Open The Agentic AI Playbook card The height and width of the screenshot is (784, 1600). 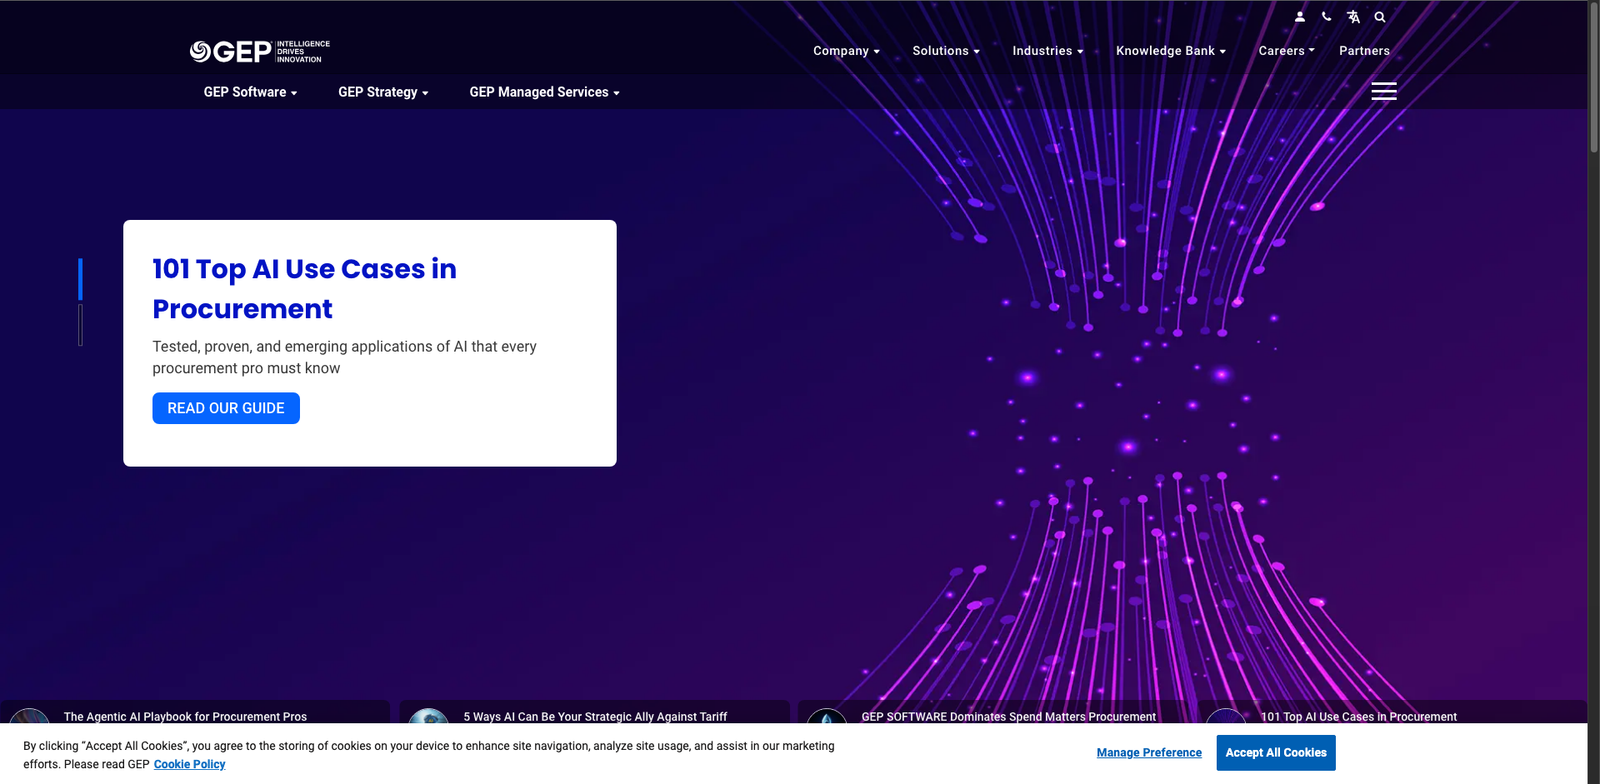coord(195,712)
